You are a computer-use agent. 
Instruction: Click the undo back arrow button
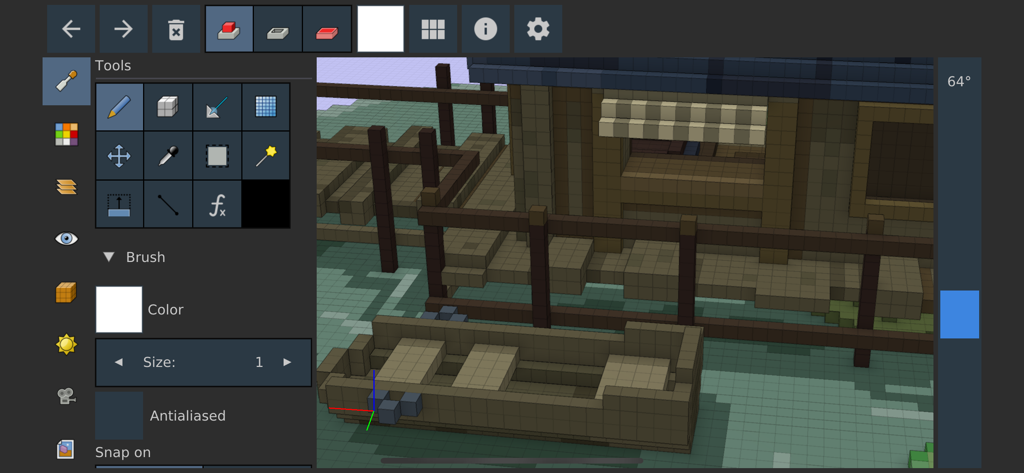(x=71, y=29)
